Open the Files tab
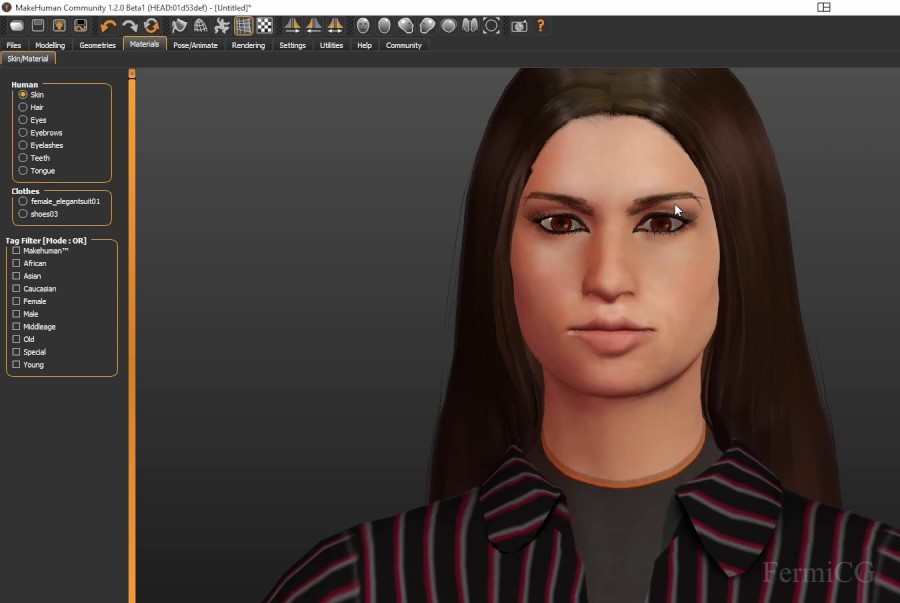Viewport: 900px width, 603px height. tap(14, 45)
